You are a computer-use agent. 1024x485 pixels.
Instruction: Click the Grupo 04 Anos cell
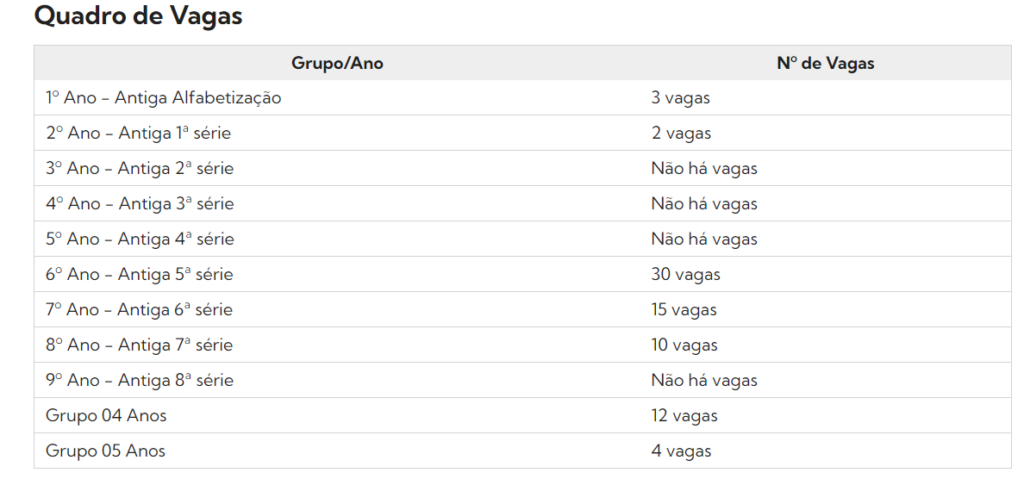click(337, 415)
